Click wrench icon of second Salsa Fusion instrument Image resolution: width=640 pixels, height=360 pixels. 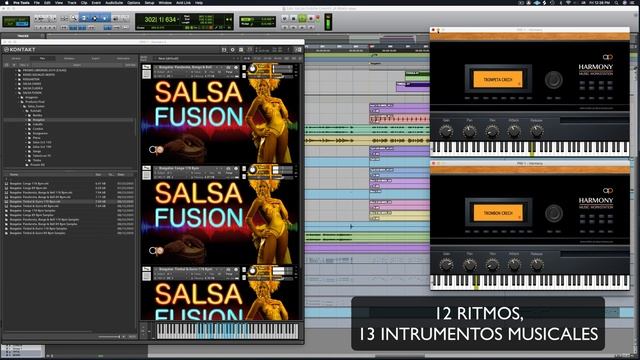tap(146, 168)
